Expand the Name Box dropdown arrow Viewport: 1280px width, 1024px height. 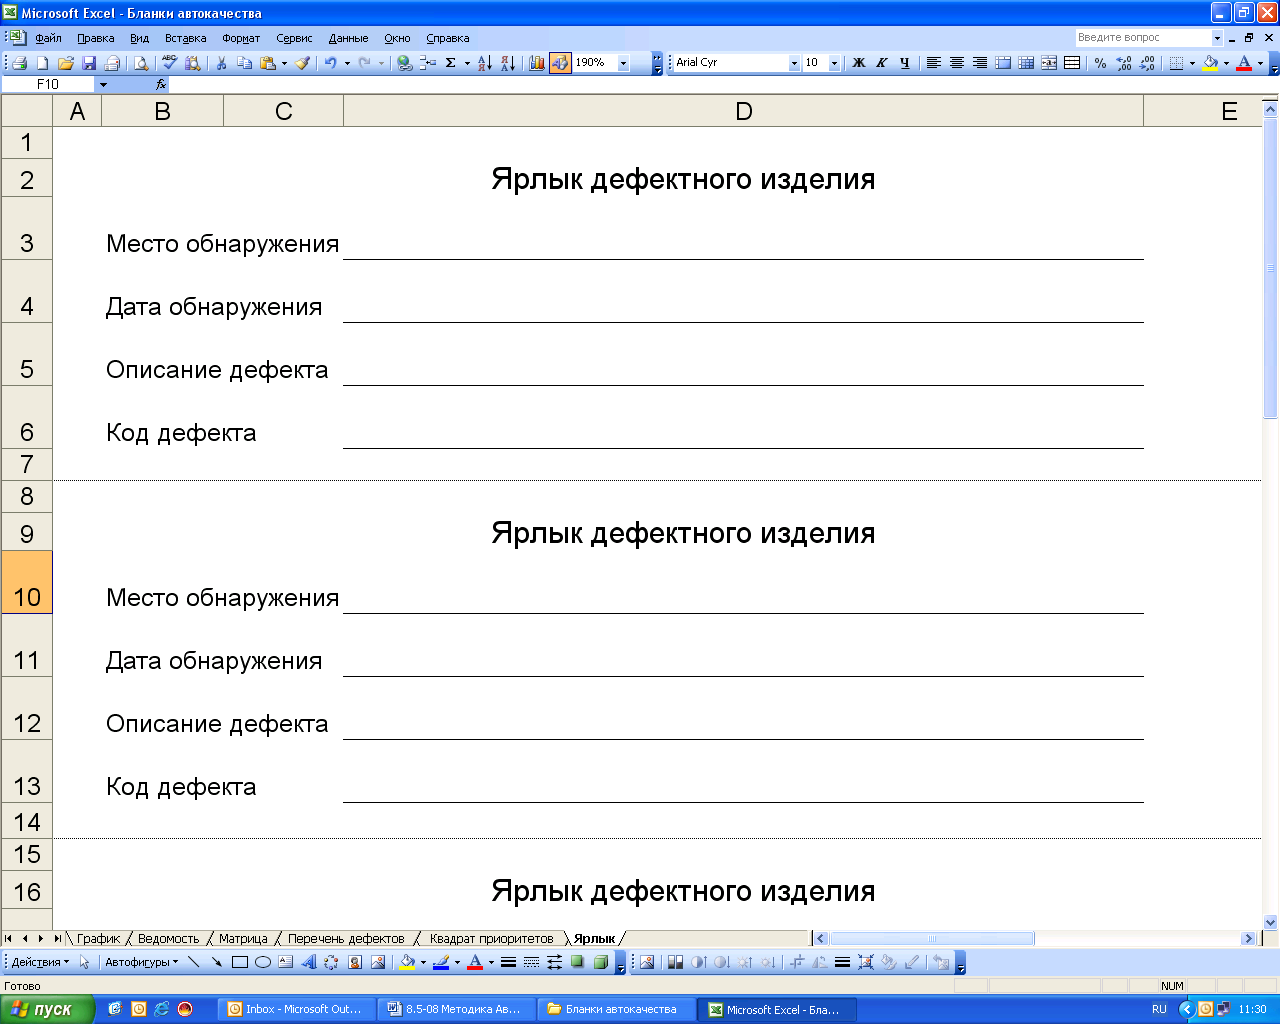pyautogui.click(x=103, y=85)
